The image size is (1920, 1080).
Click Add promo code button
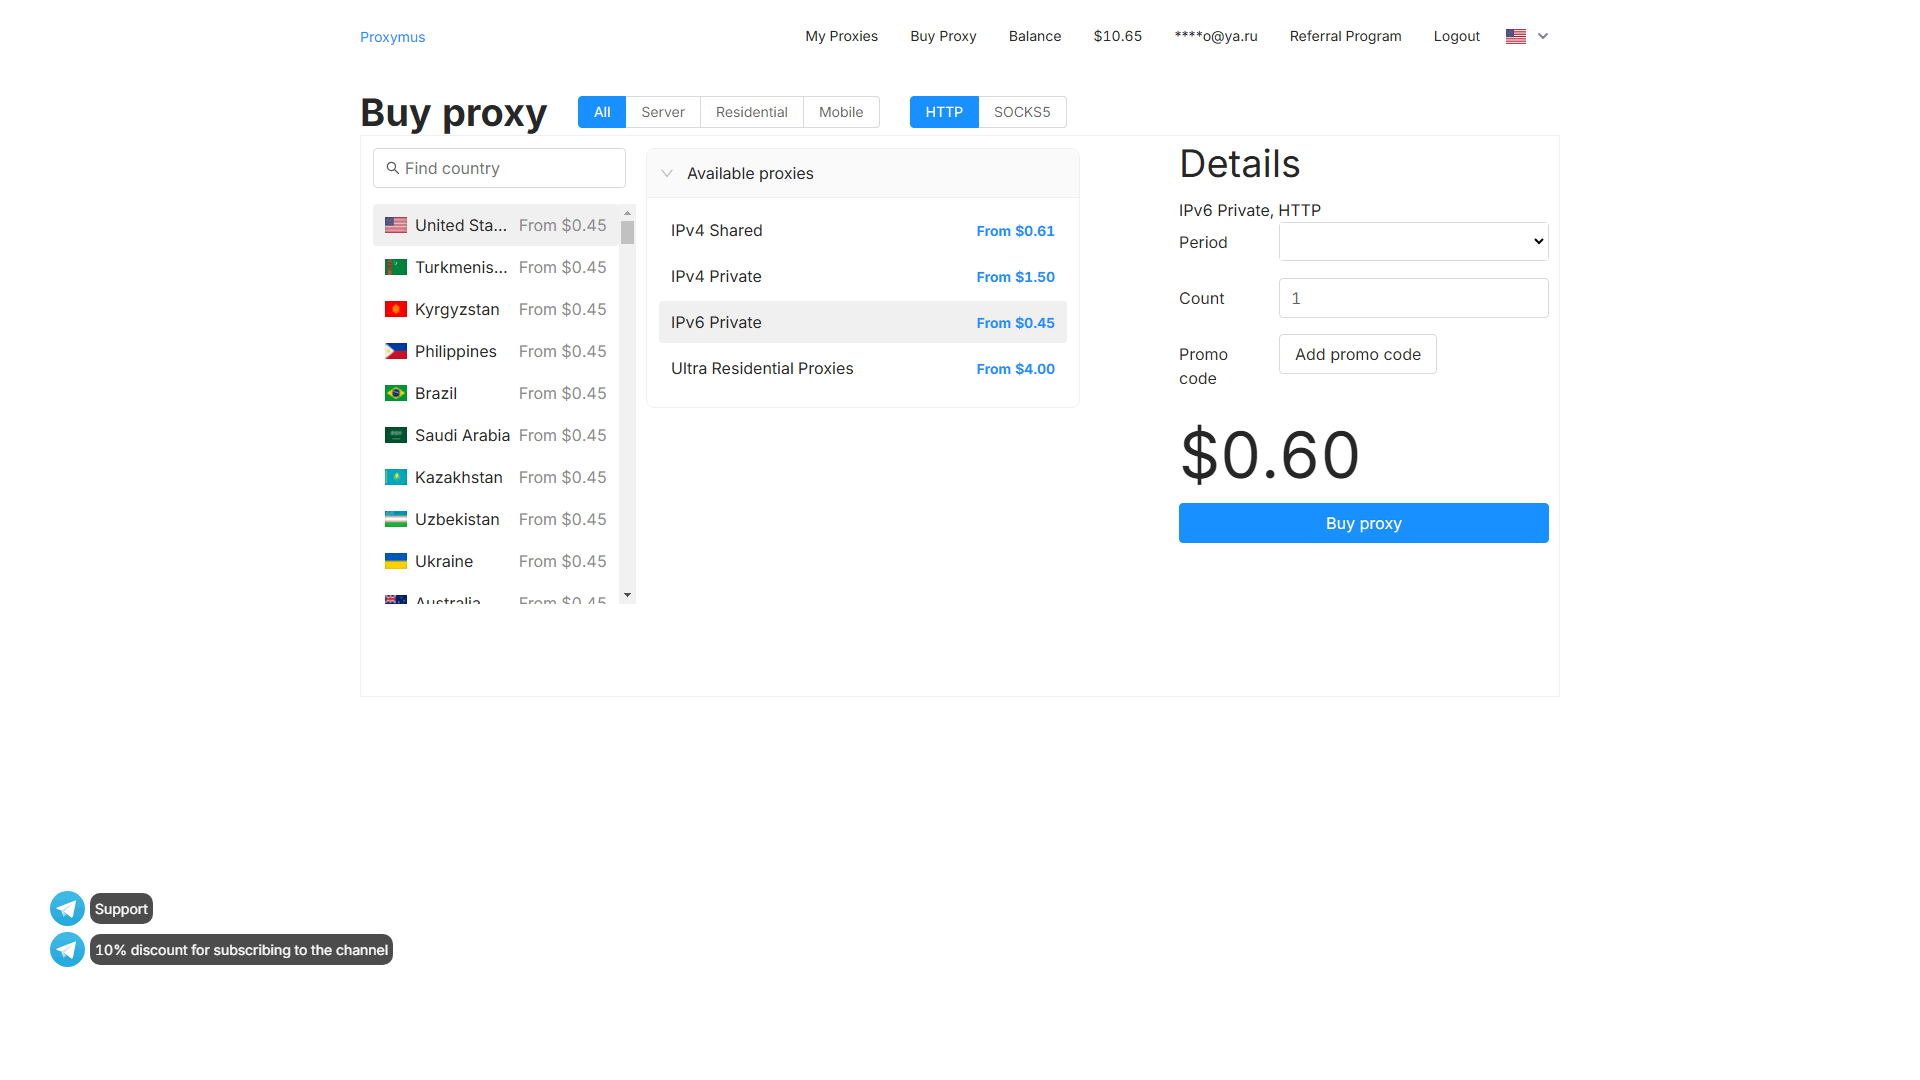point(1357,354)
